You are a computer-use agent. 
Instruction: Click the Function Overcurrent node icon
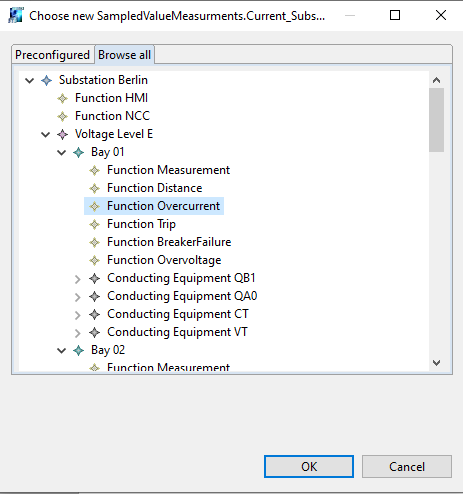pyautogui.click(x=94, y=206)
